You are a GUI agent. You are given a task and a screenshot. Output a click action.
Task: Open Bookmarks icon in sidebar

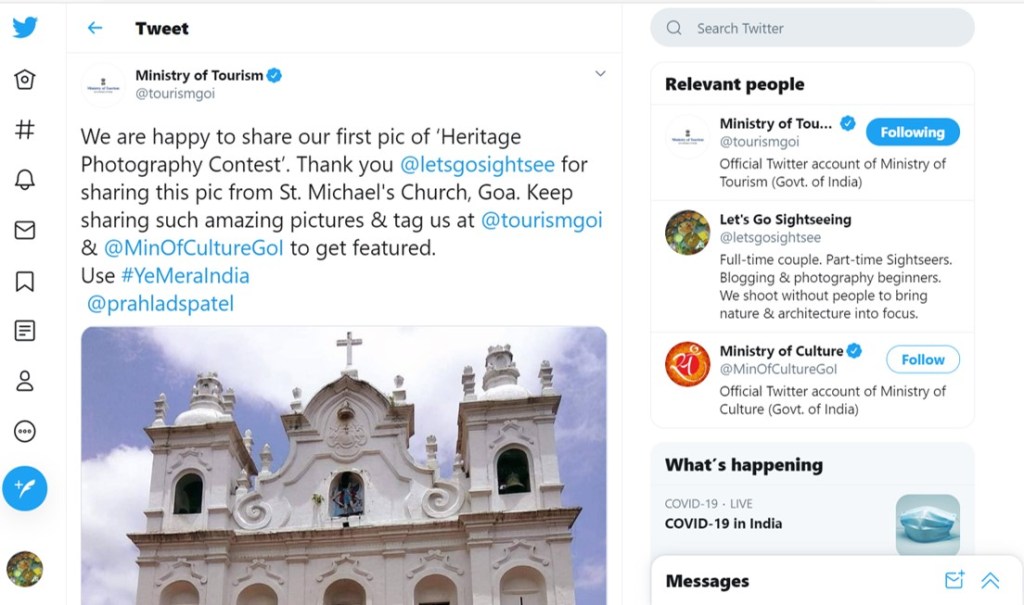[x=25, y=281]
